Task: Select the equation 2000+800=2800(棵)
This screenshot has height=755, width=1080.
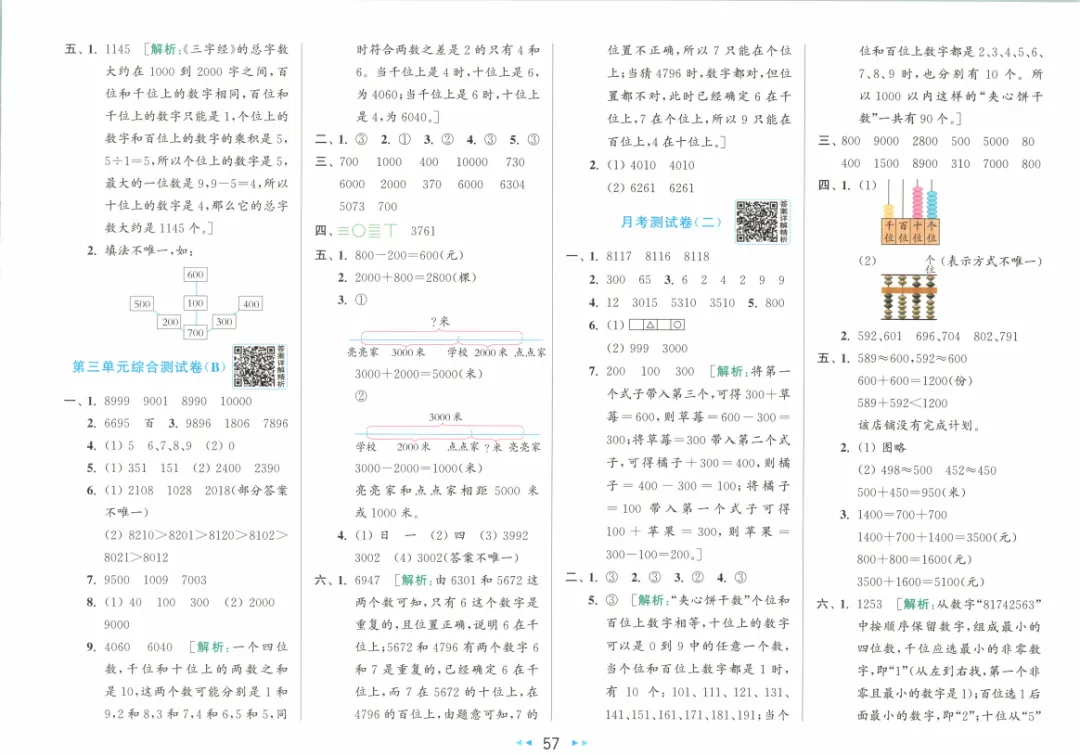Action: [x=415, y=278]
